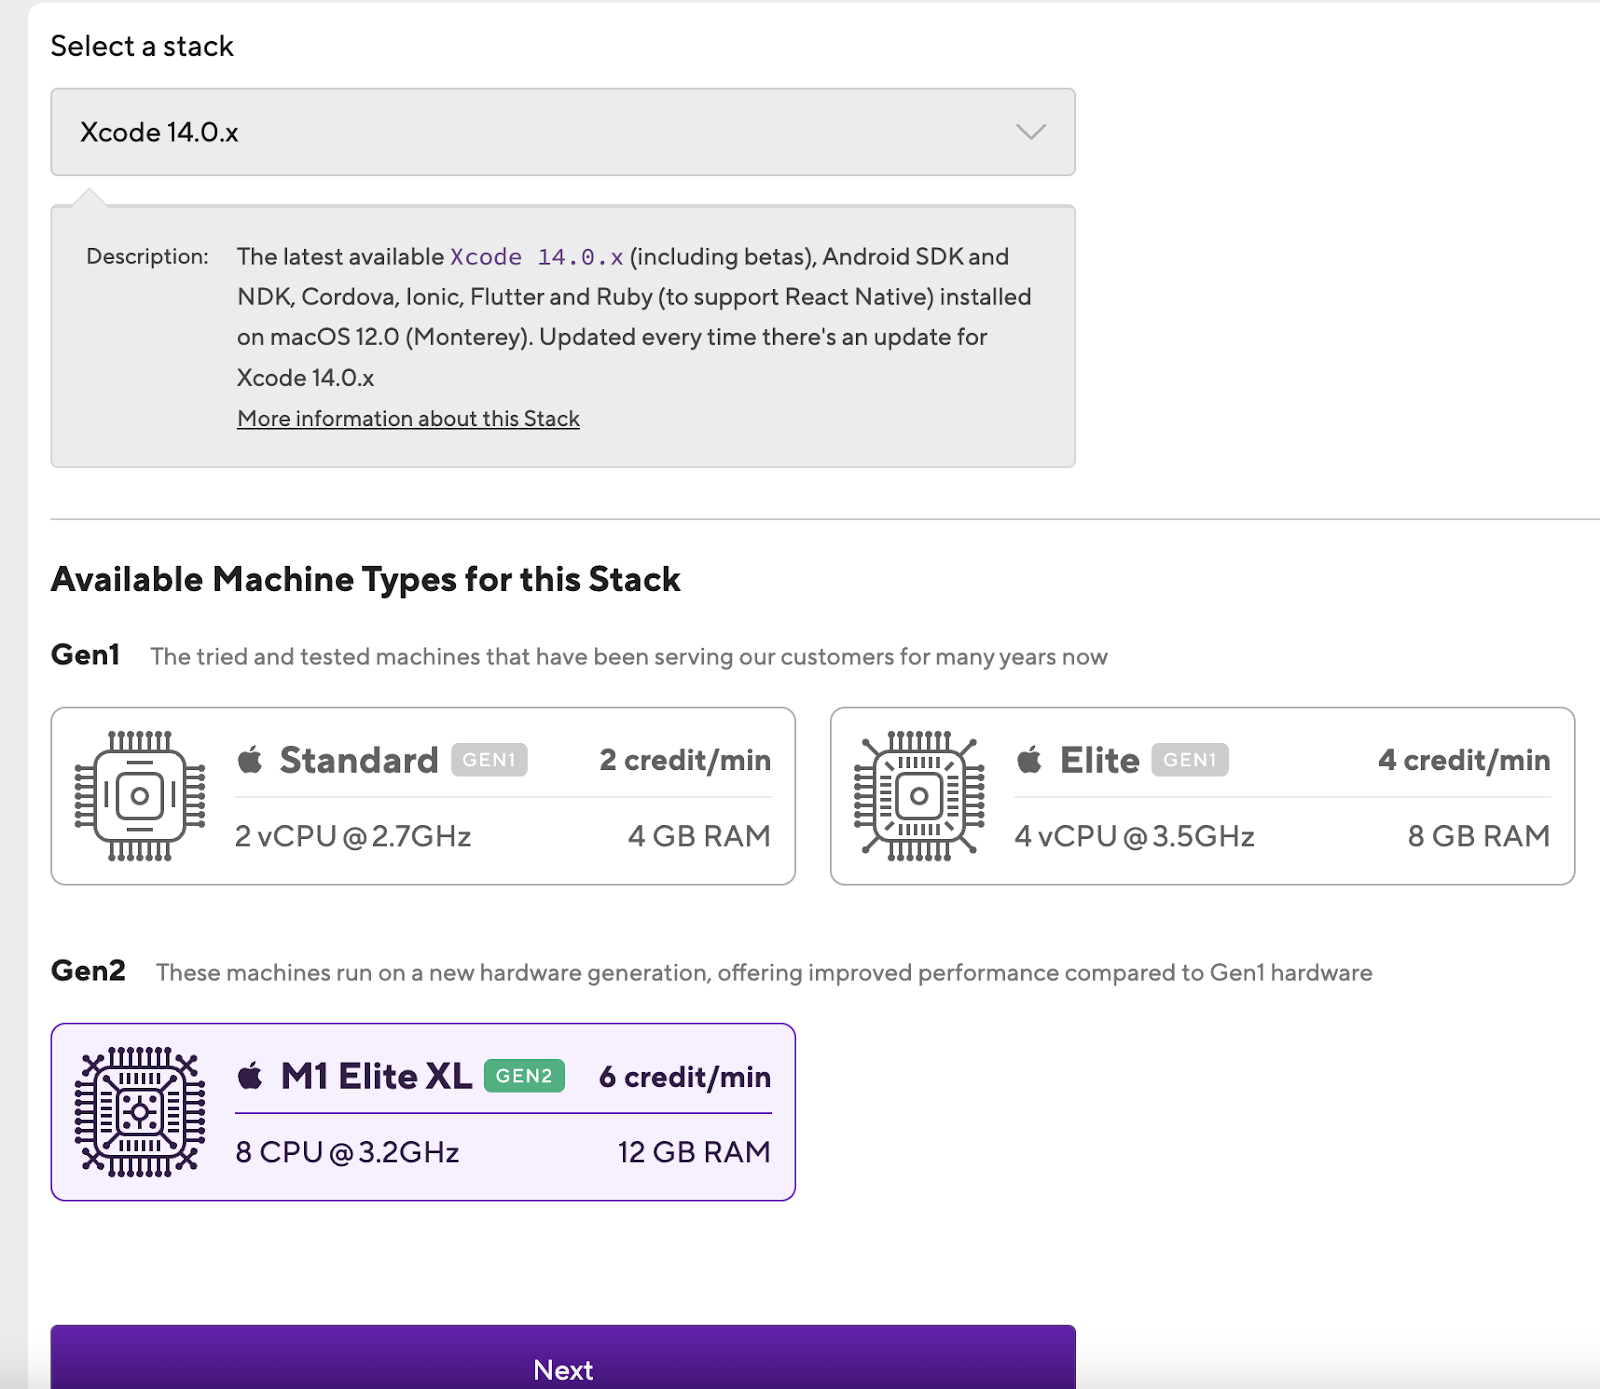This screenshot has height=1389, width=1600.
Task: Click the GEN1 badge next to Elite
Action: click(1190, 760)
